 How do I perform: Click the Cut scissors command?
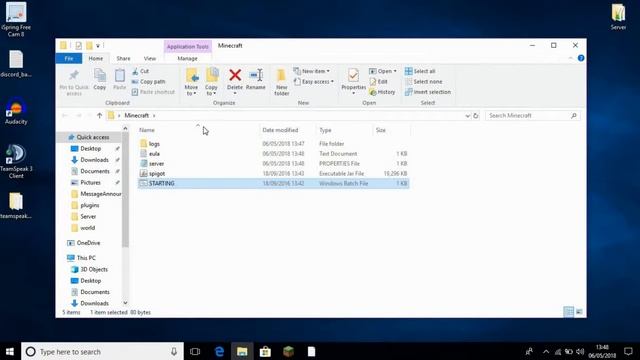pyautogui.click(x=140, y=71)
